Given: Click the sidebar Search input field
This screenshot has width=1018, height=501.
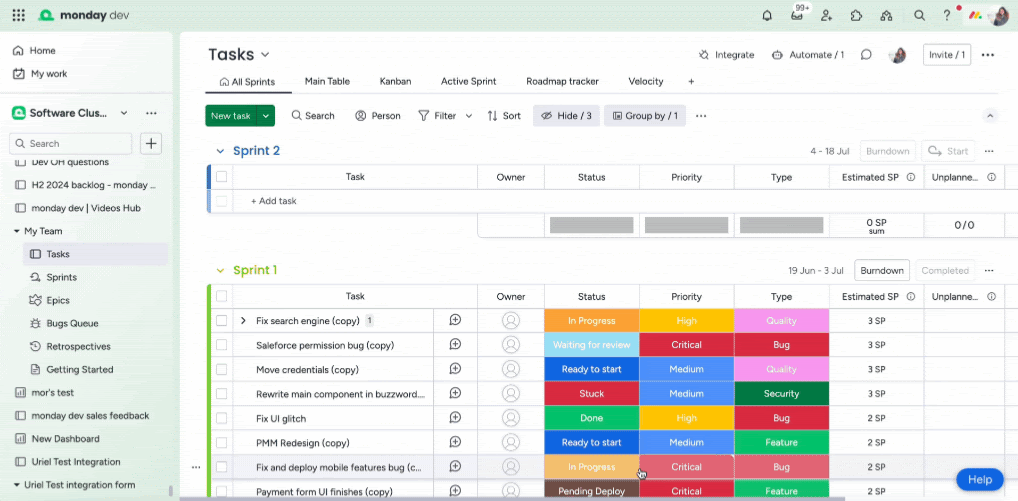Looking at the screenshot, I should click(71, 143).
